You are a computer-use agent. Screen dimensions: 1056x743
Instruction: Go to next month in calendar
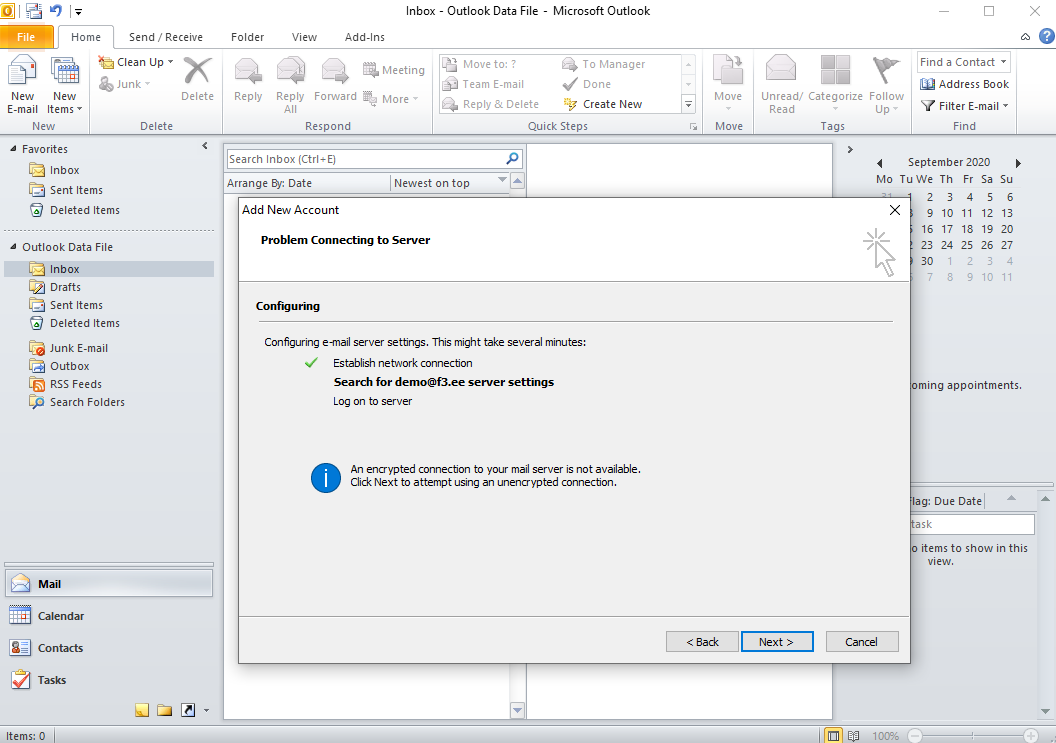point(1018,163)
